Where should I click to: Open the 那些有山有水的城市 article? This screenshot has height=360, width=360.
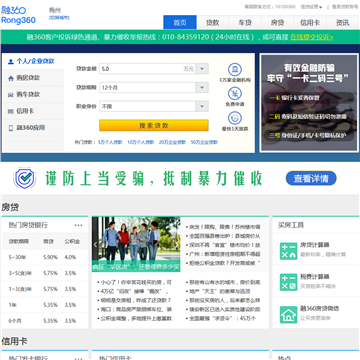225,282
